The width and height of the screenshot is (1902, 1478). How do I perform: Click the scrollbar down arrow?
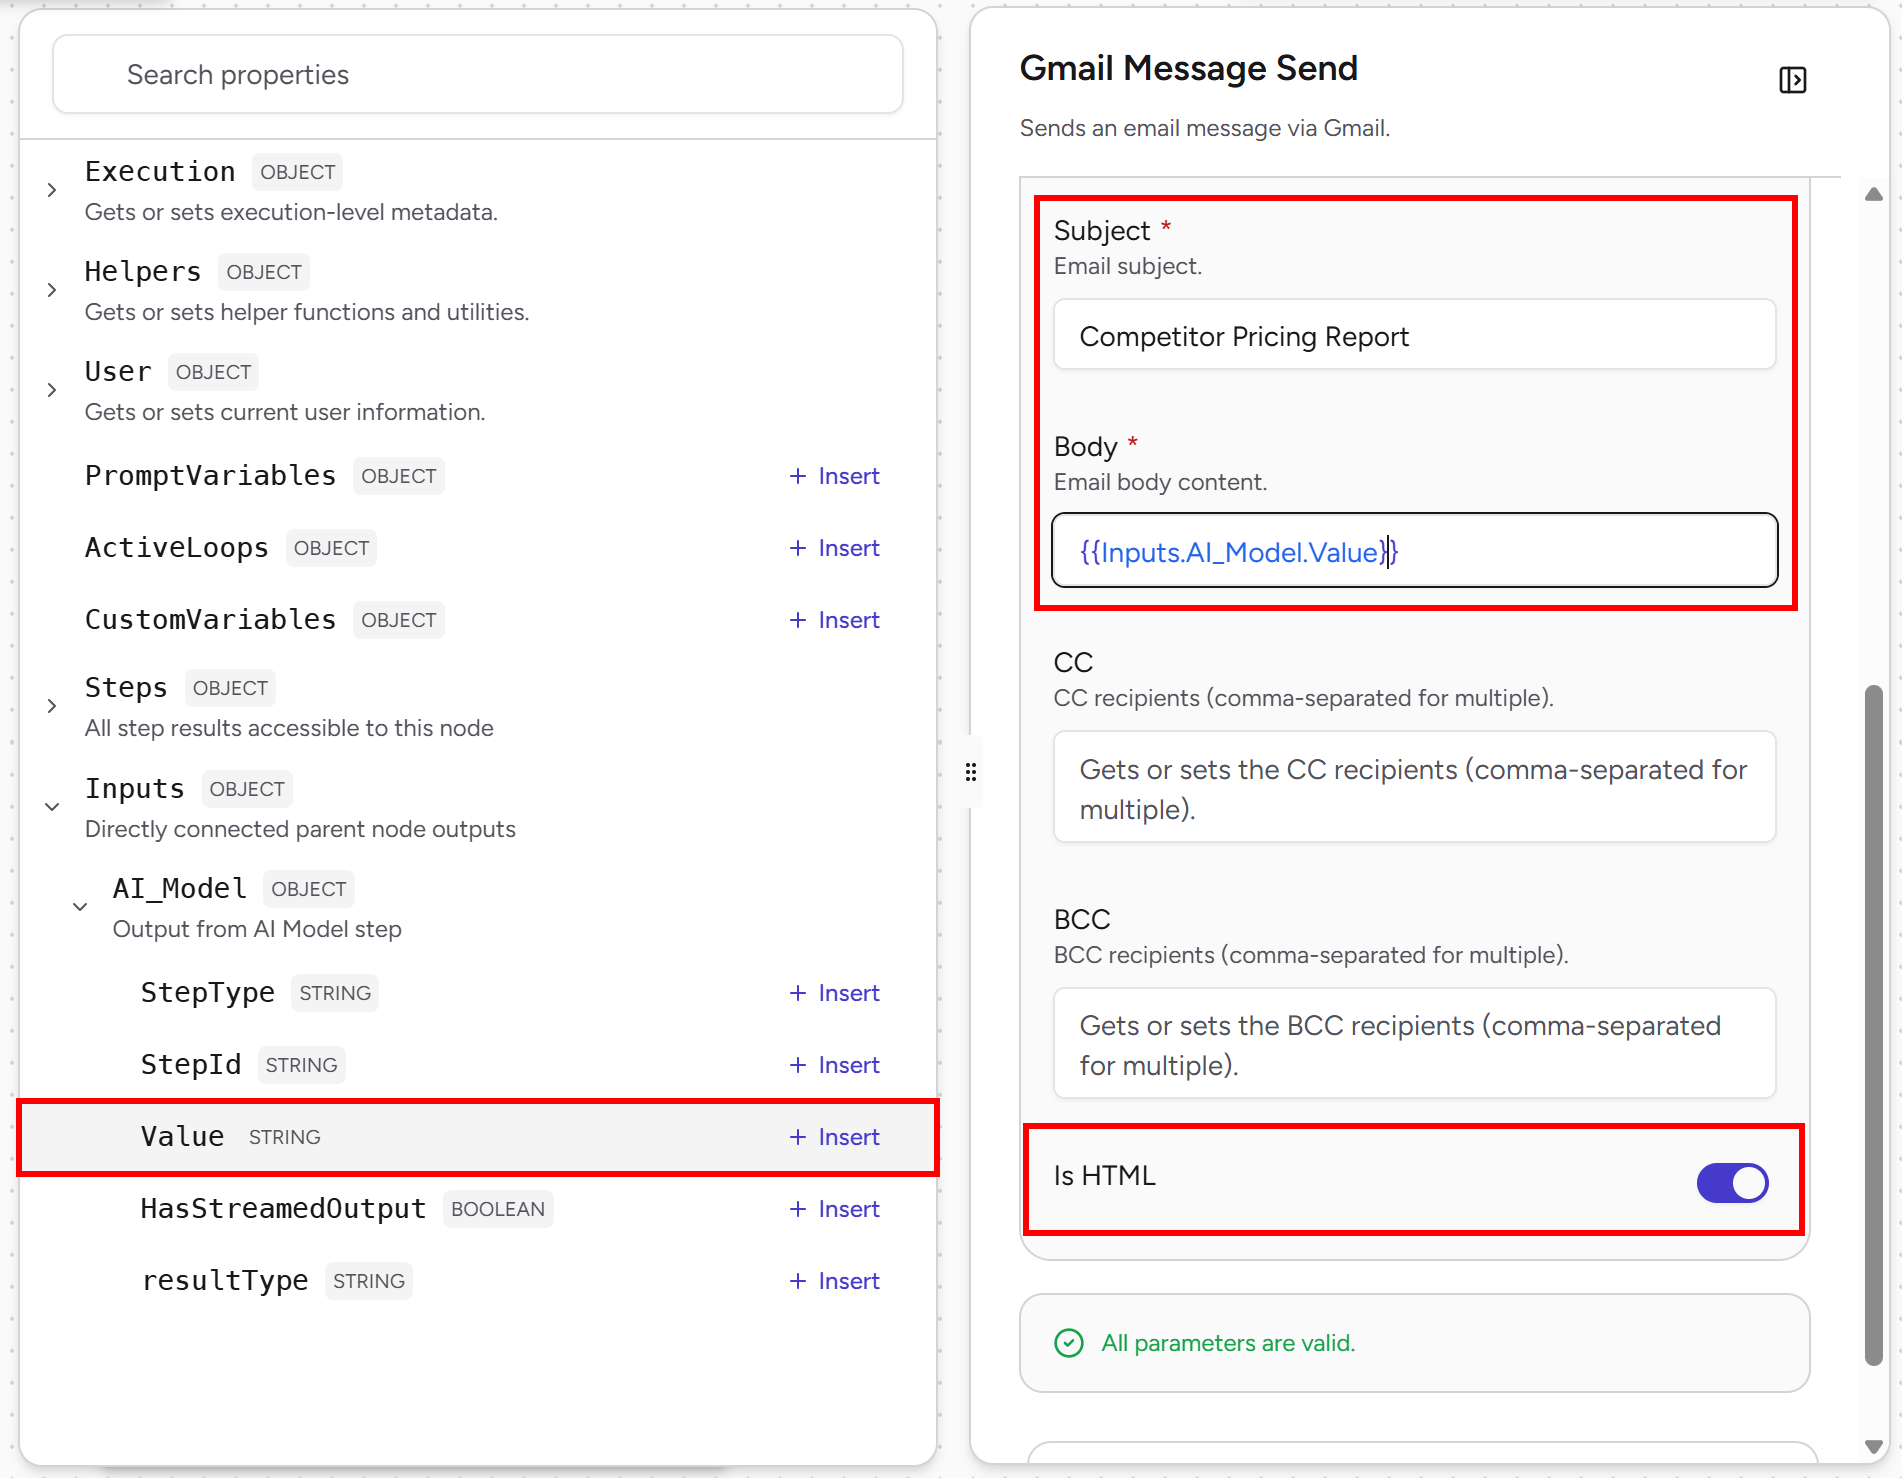pyautogui.click(x=1874, y=1446)
